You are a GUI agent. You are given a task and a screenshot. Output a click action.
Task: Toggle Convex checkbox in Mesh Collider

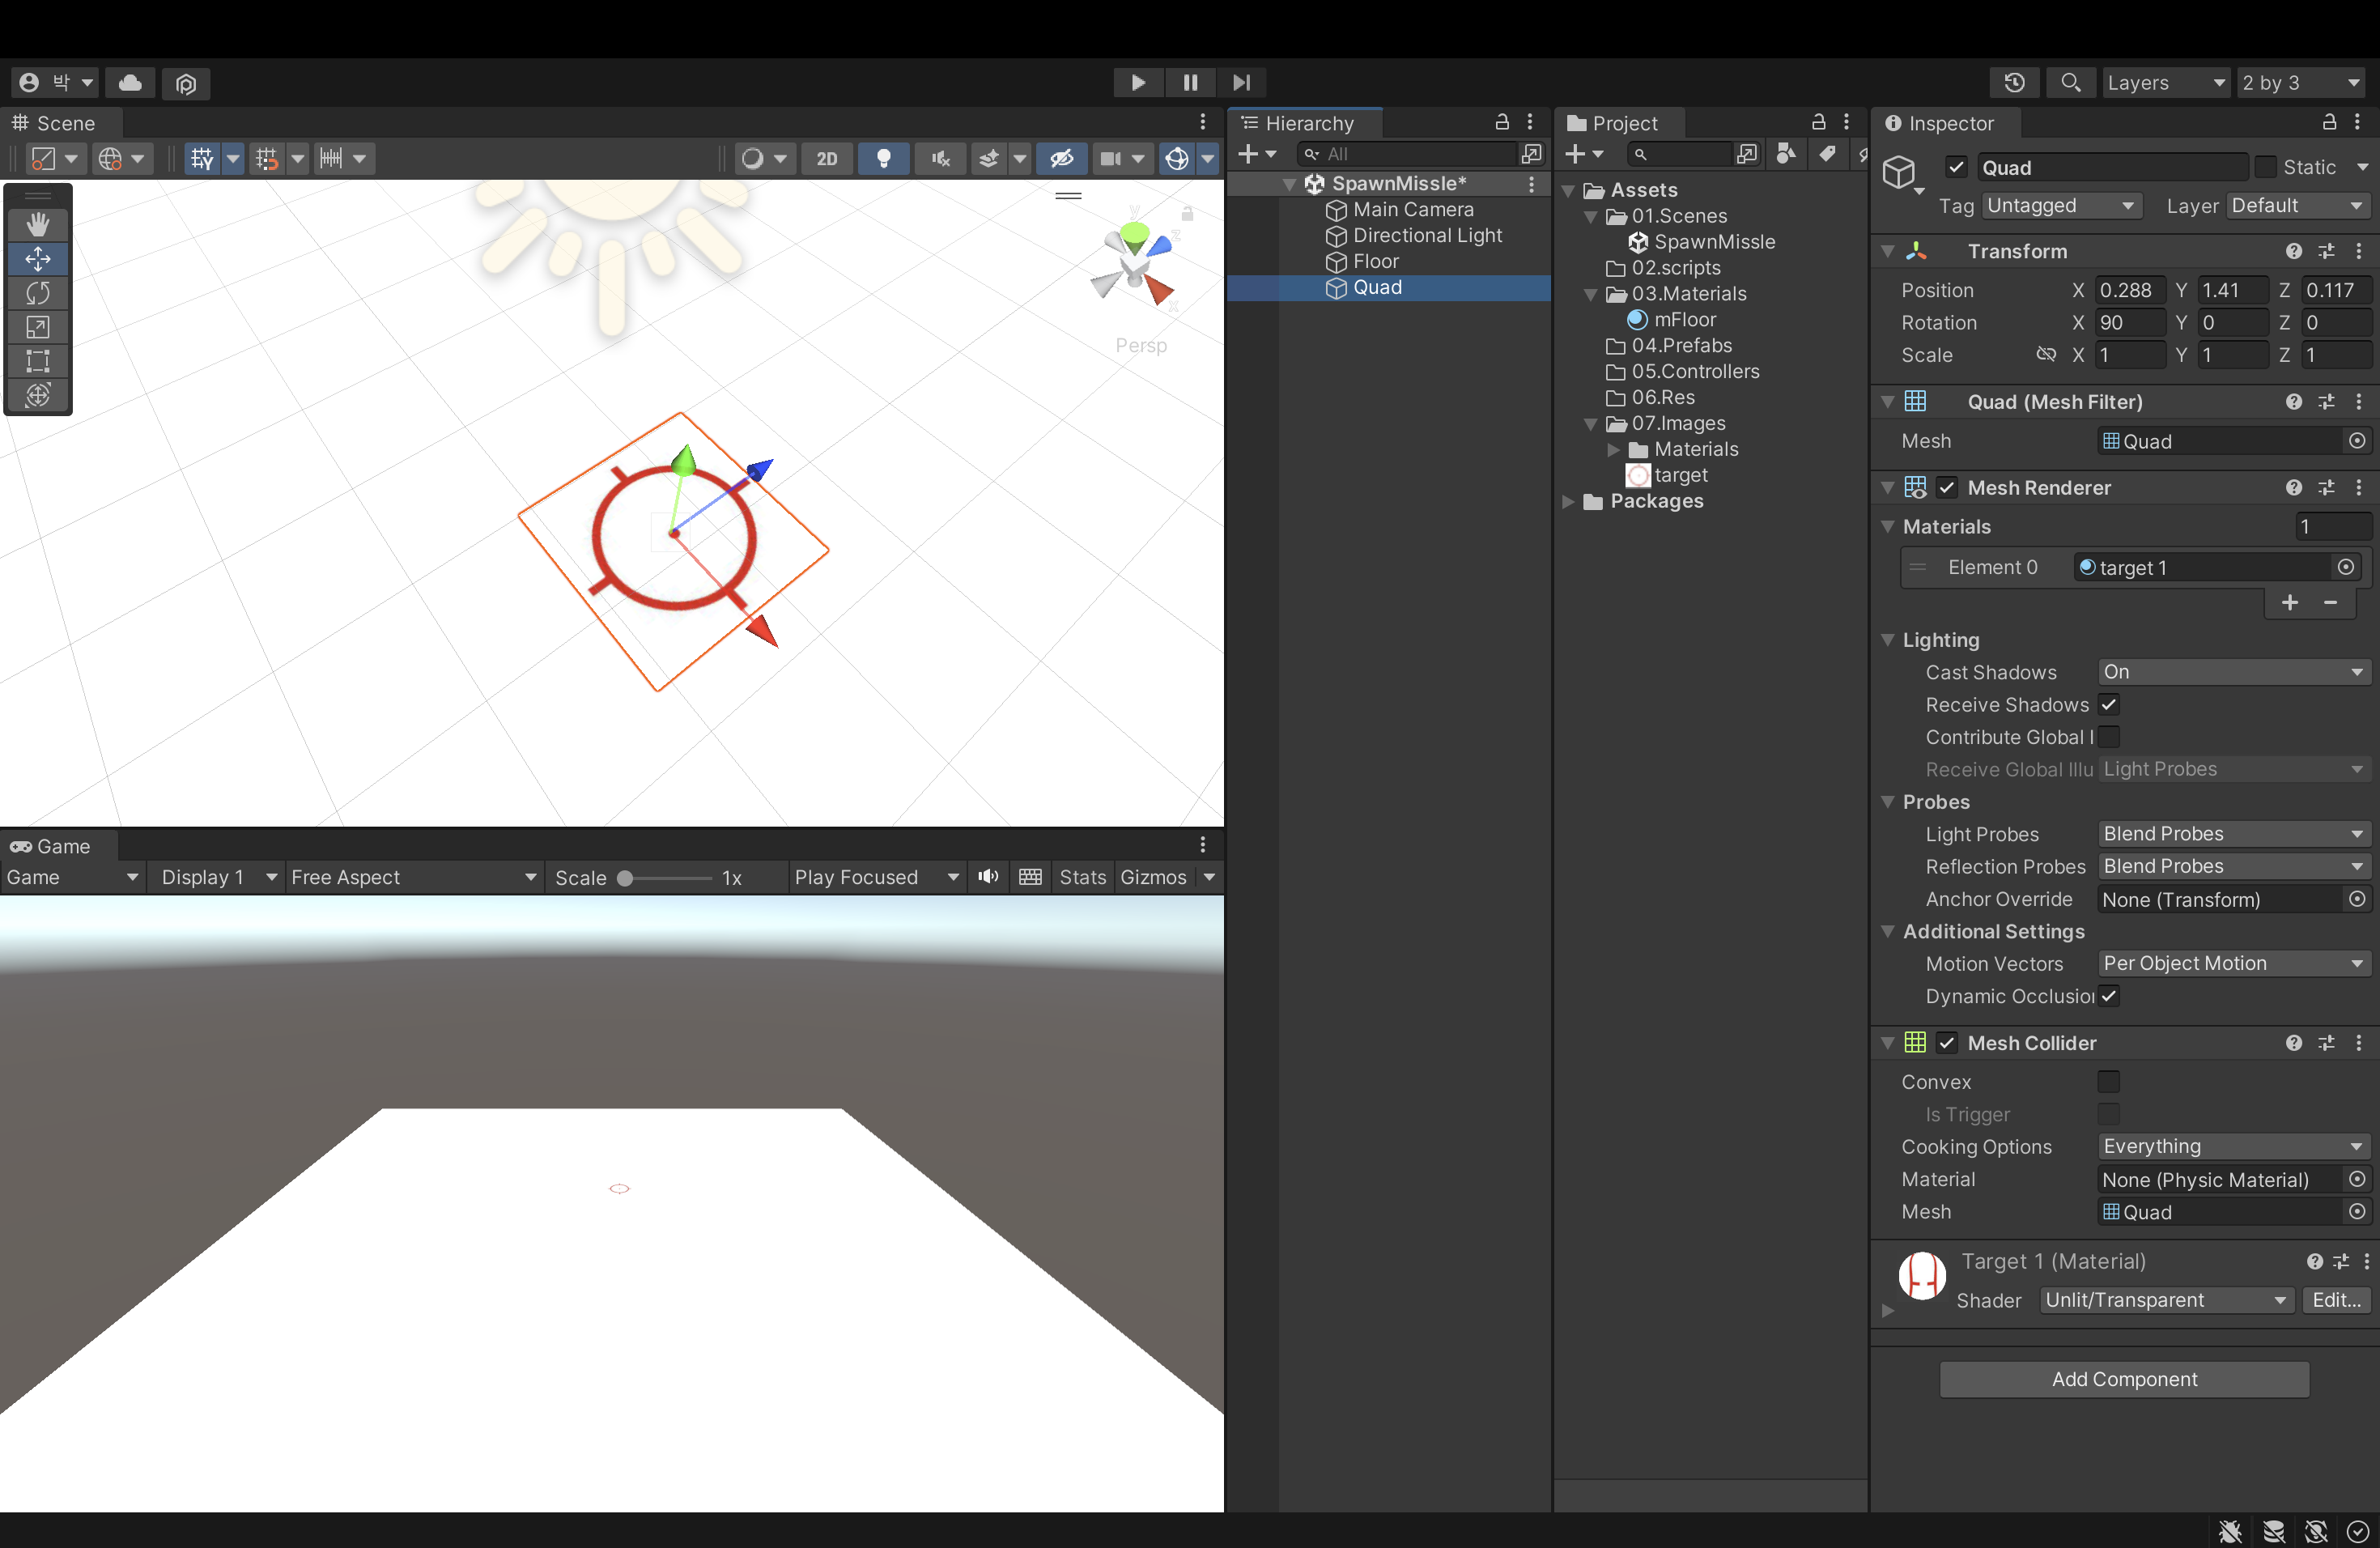point(2109,1081)
